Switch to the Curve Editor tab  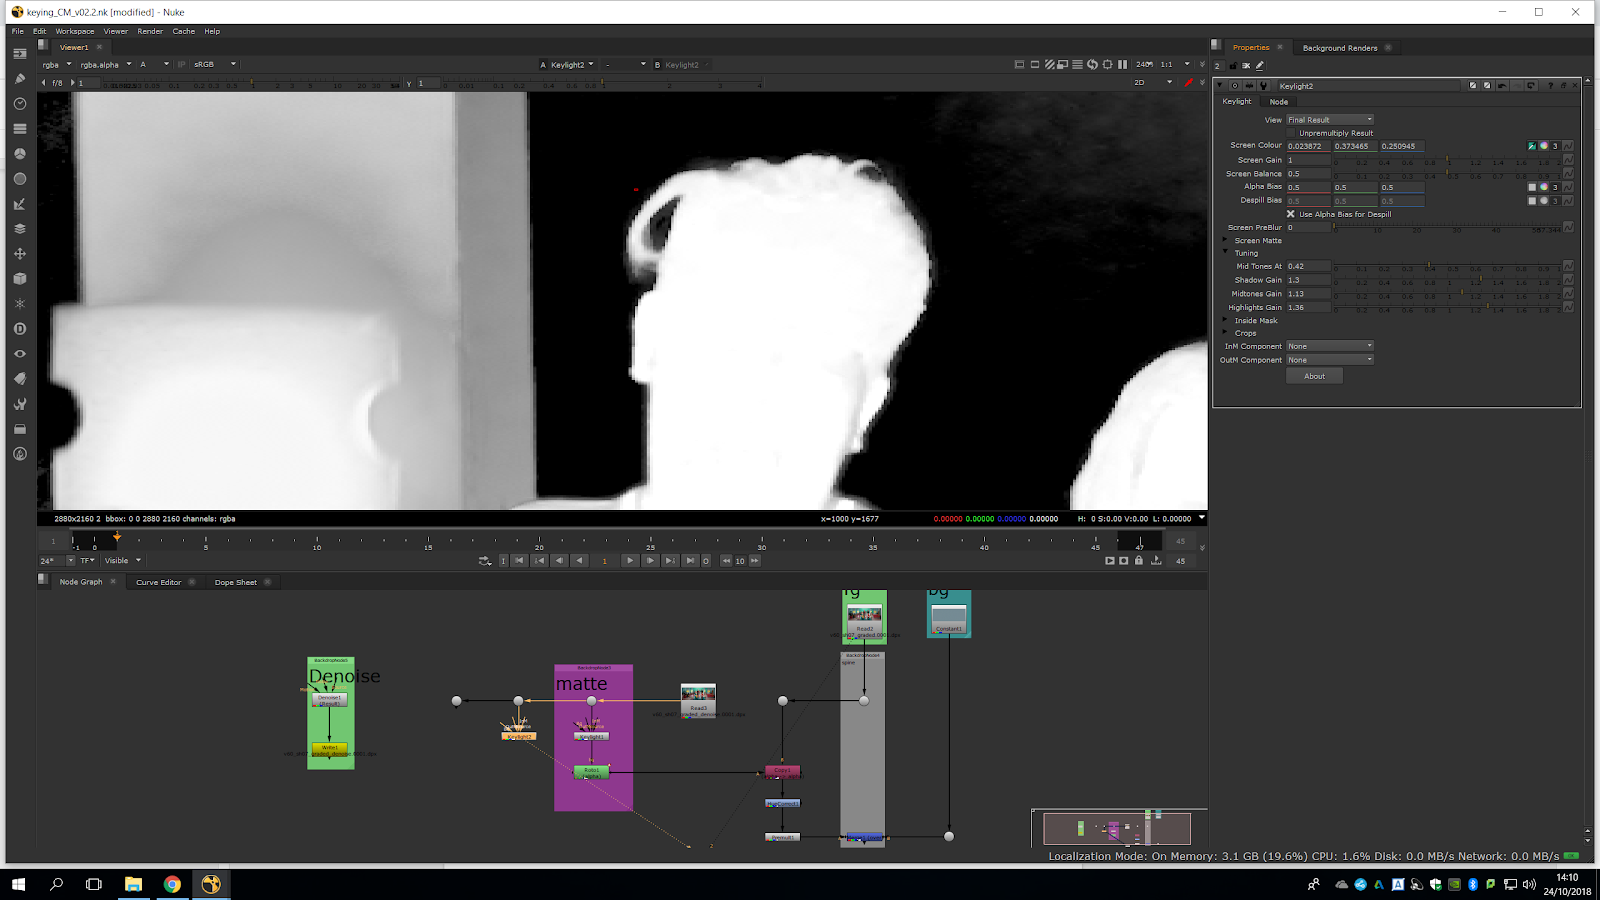click(158, 582)
